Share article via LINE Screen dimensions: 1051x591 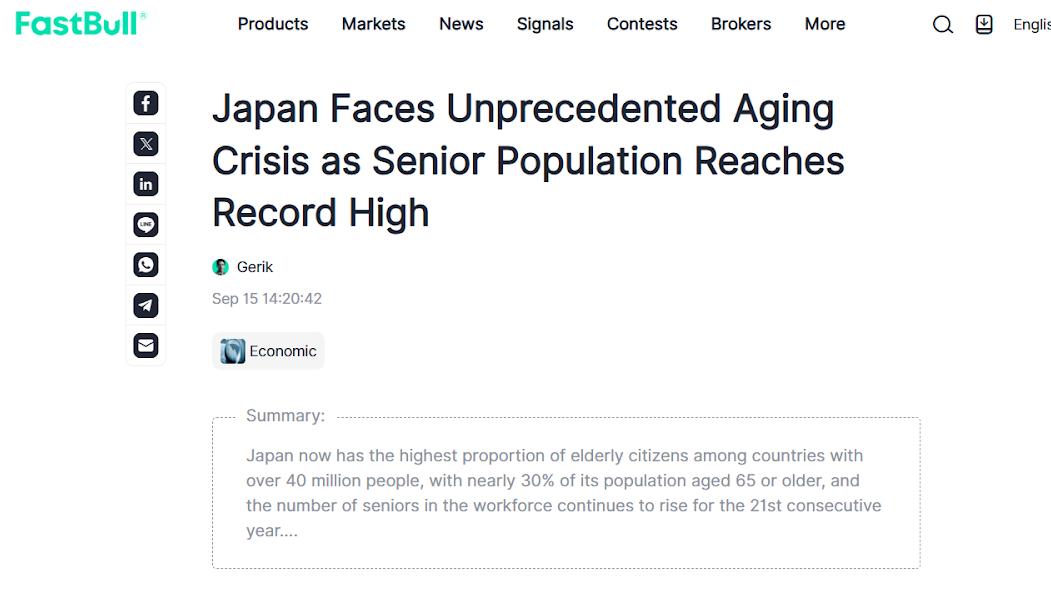[x=146, y=225]
